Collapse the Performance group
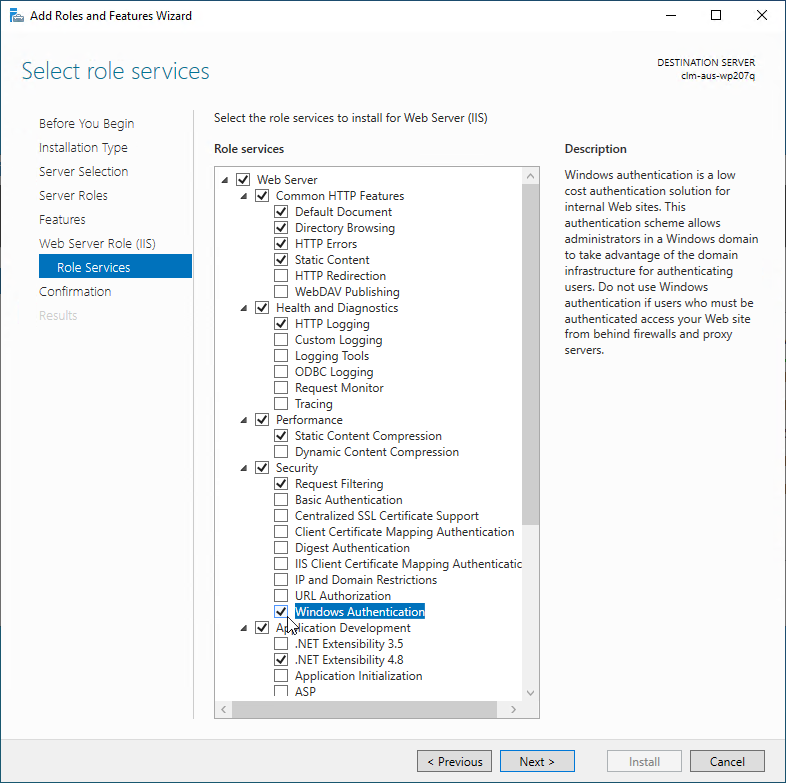 coord(244,420)
